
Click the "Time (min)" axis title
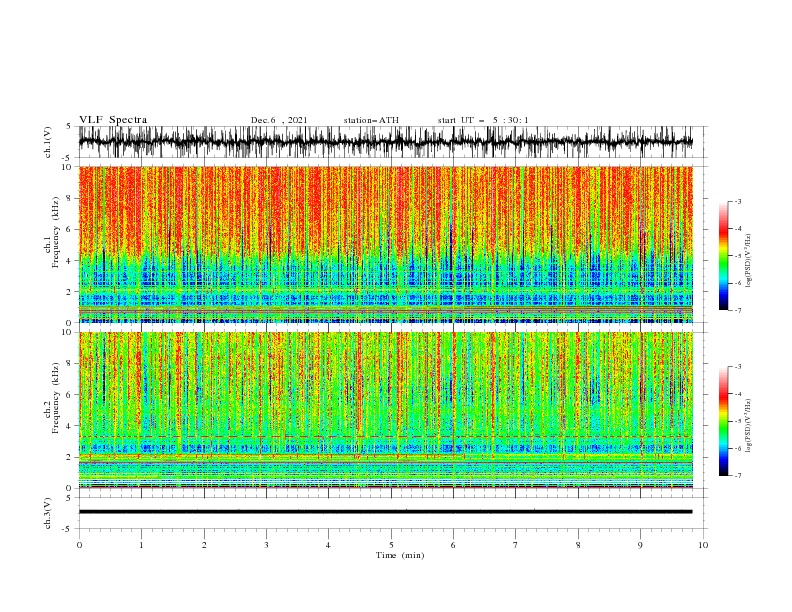[400, 555]
